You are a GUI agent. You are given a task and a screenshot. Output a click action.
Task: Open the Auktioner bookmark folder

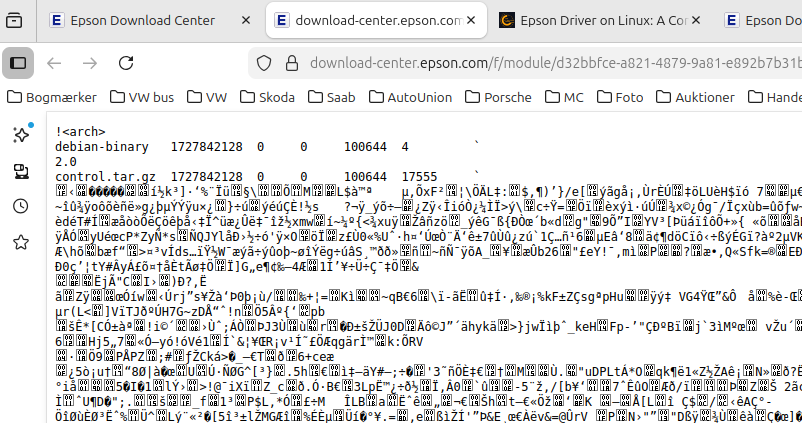click(x=698, y=97)
